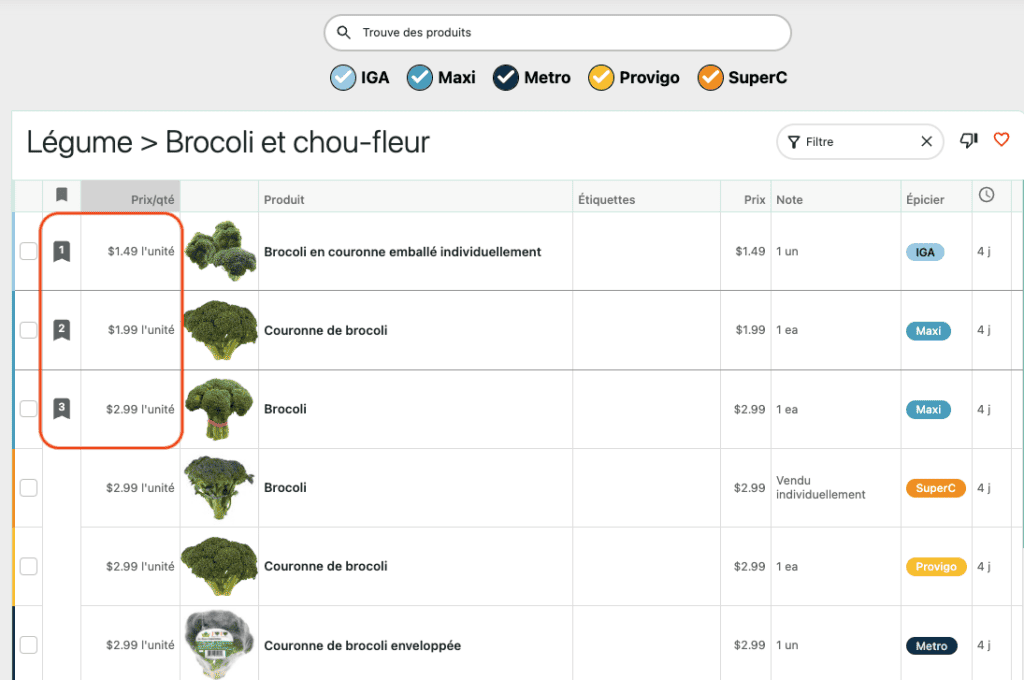Viewport: 1024px width, 680px height.
Task: Click the clock column header icon
Action: 987,195
